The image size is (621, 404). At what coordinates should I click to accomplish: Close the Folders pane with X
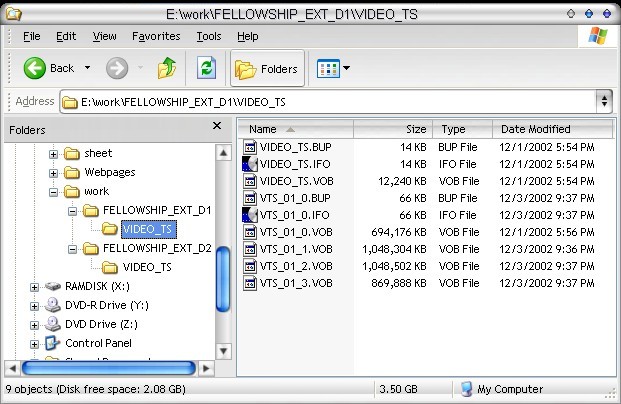(x=217, y=126)
